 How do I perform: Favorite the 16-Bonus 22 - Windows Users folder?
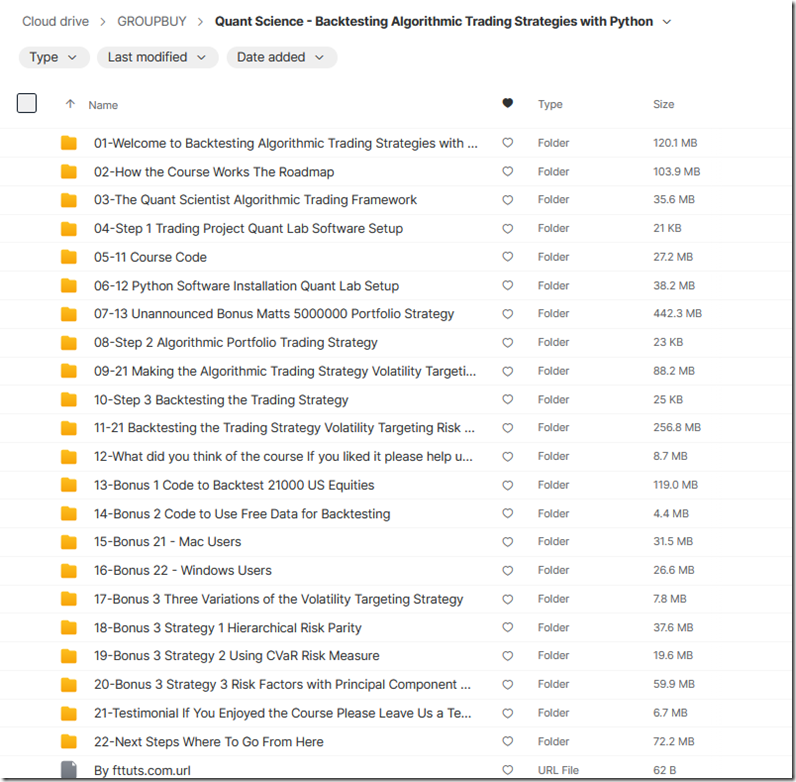(508, 570)
